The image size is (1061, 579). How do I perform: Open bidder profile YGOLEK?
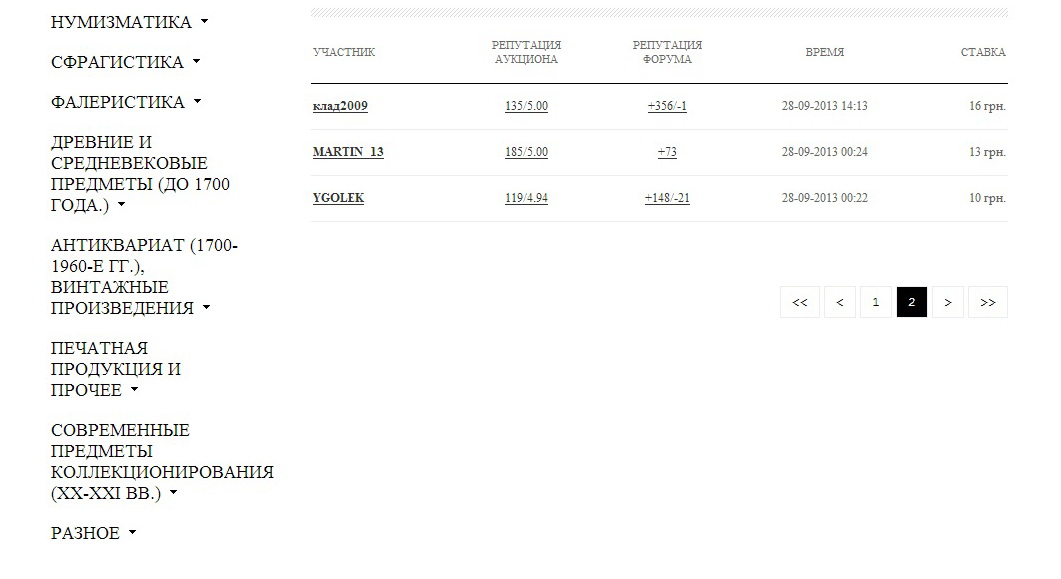point(338,198)
